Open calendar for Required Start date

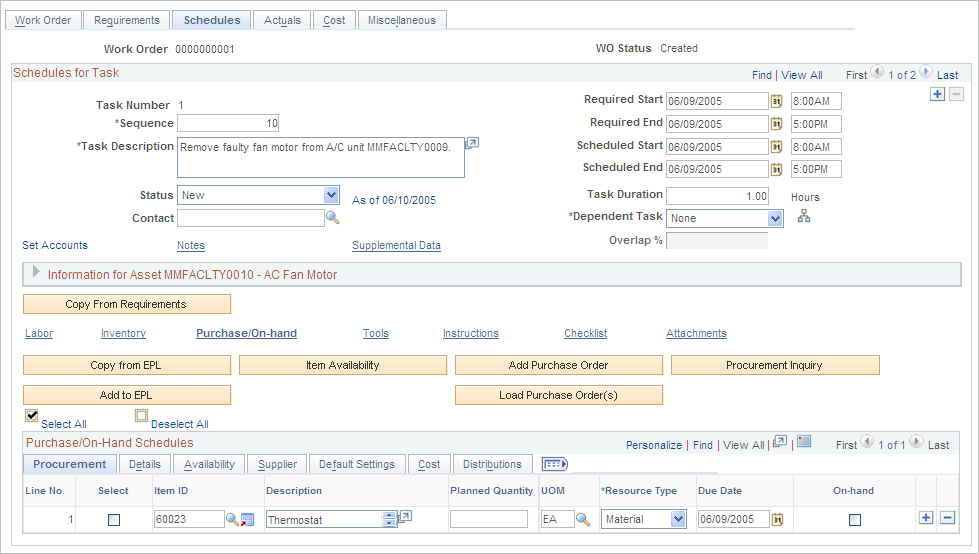[776, 101]
